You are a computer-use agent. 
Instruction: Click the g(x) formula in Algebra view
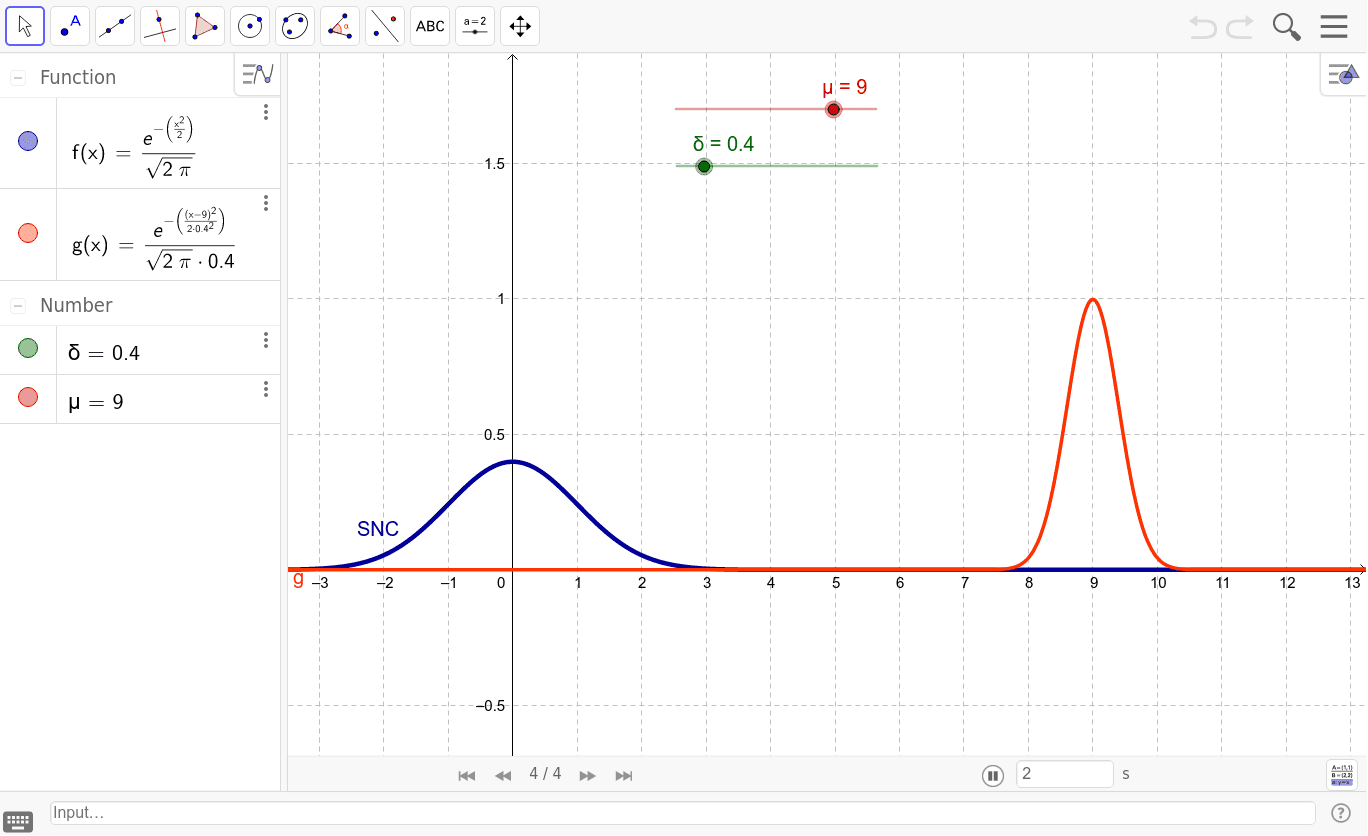[x=153, y=239]
